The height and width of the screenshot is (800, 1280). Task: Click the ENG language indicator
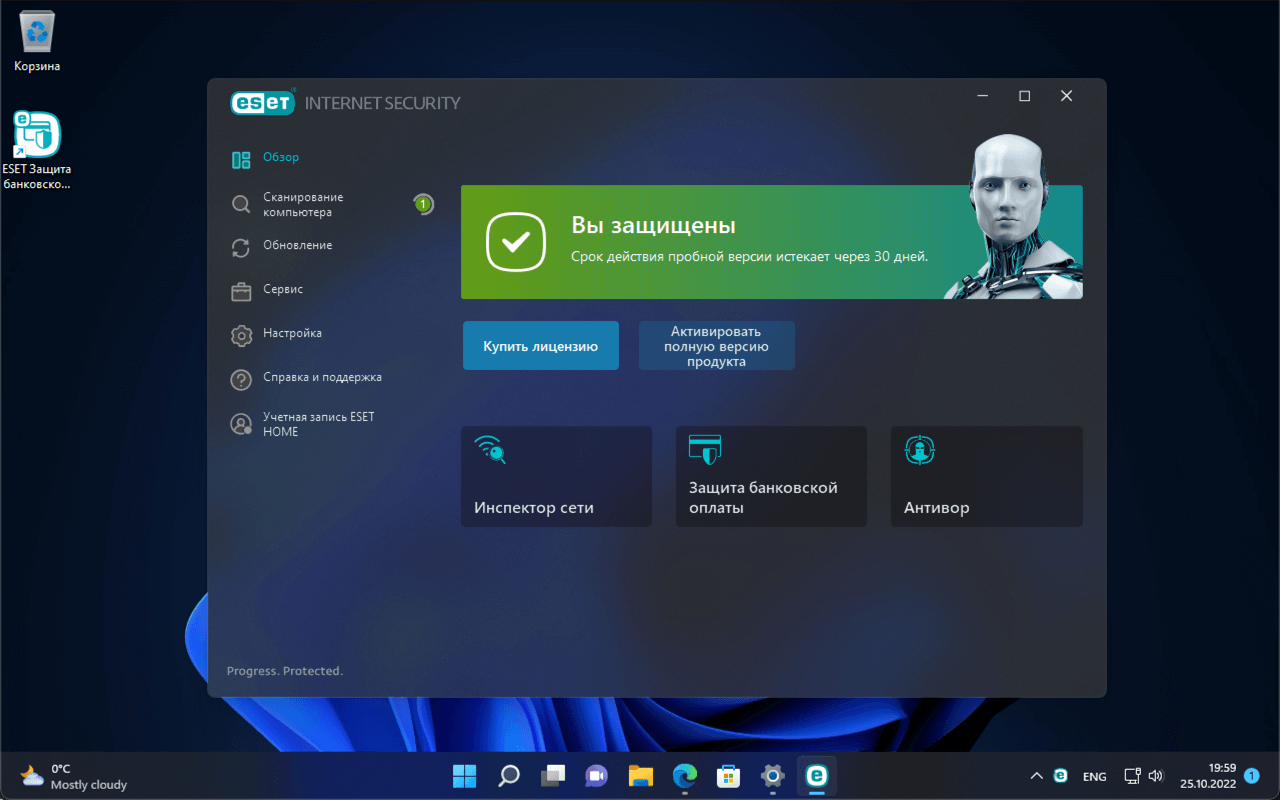(x=1094, y=775)
